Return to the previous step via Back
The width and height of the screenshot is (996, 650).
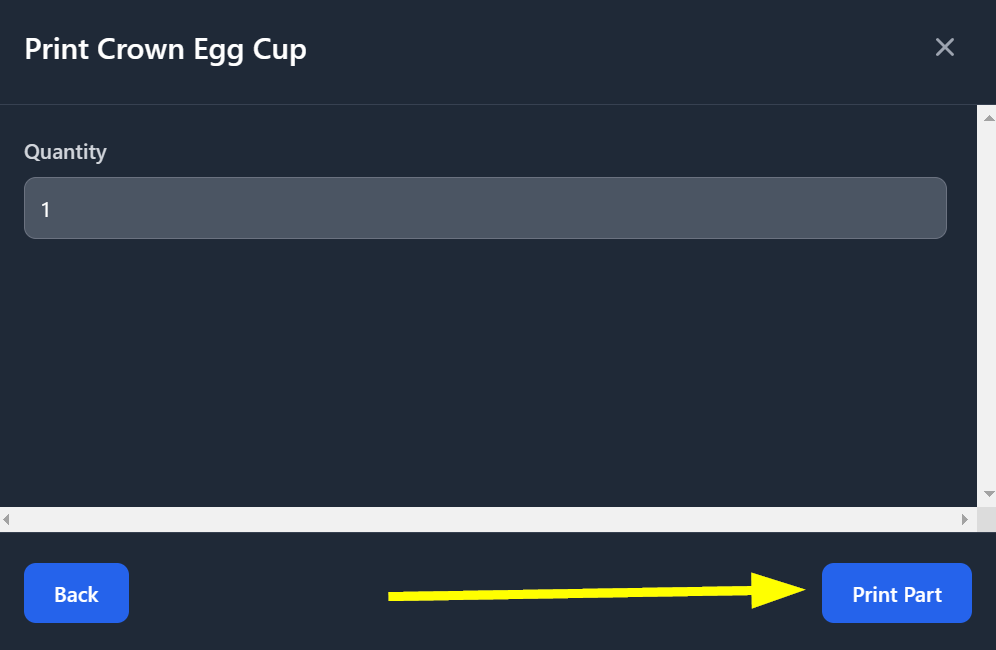tap(76, 593)
